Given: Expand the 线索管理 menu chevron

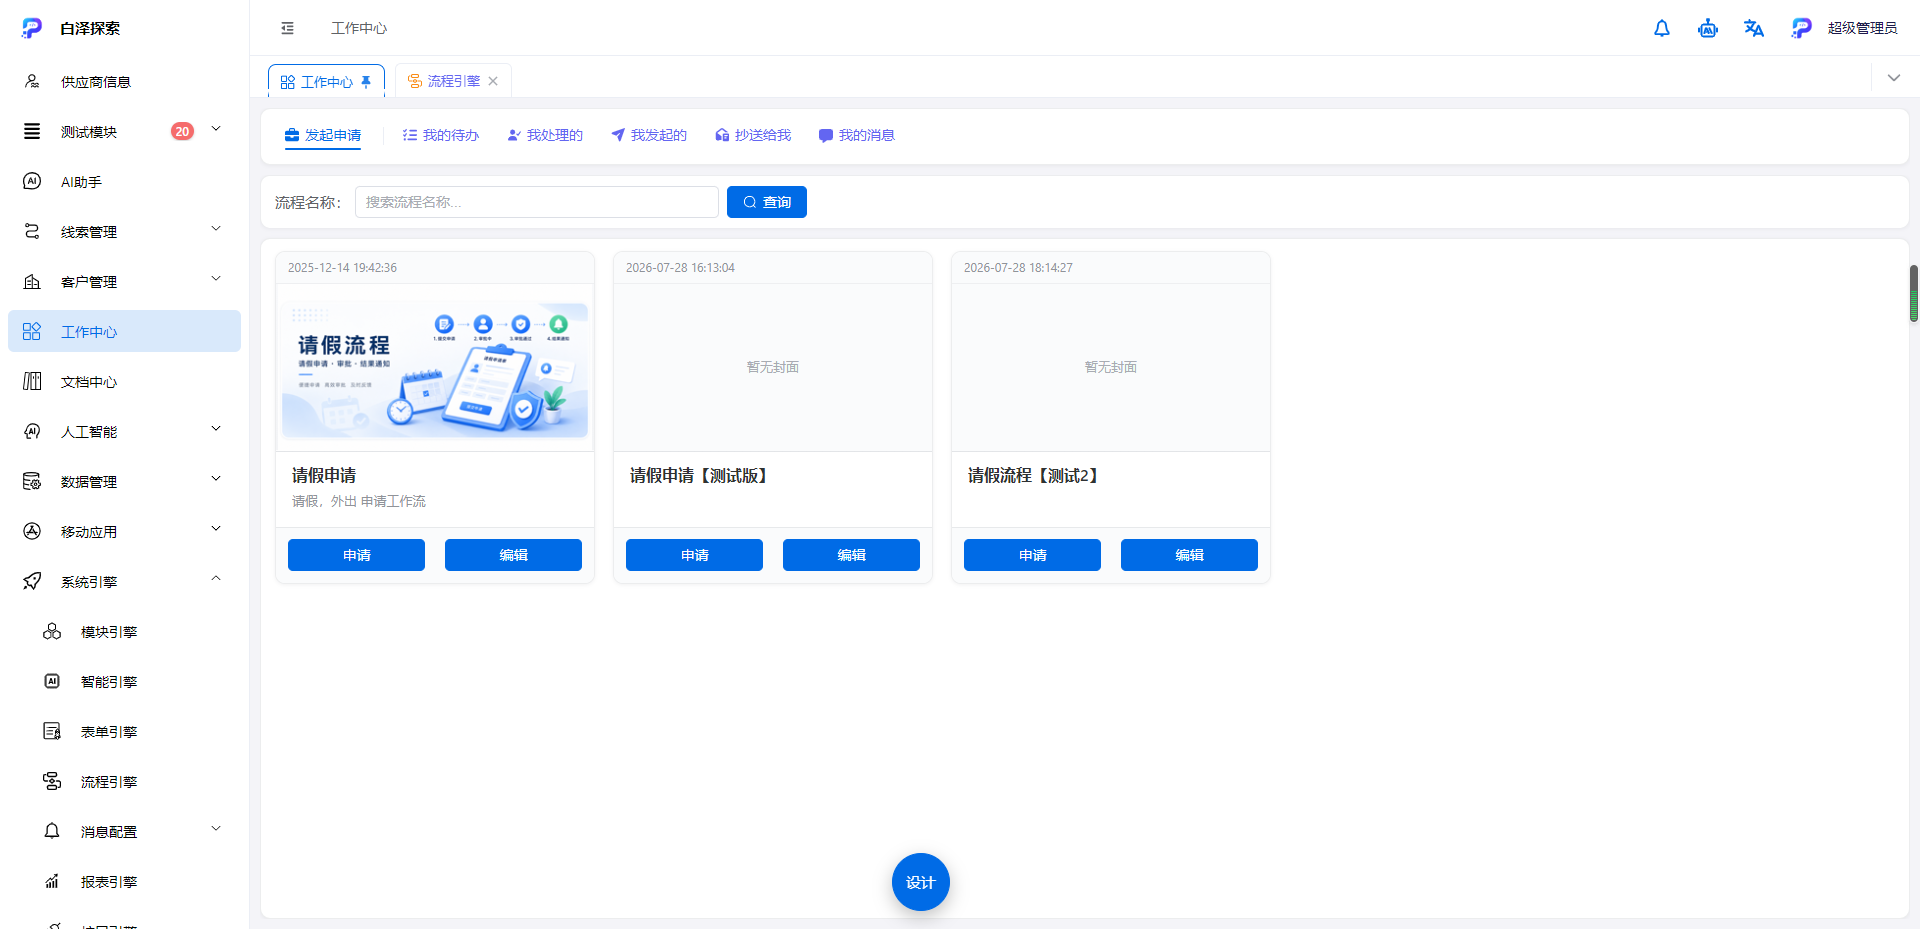Looking at the screenshot, I should [216, 229].
